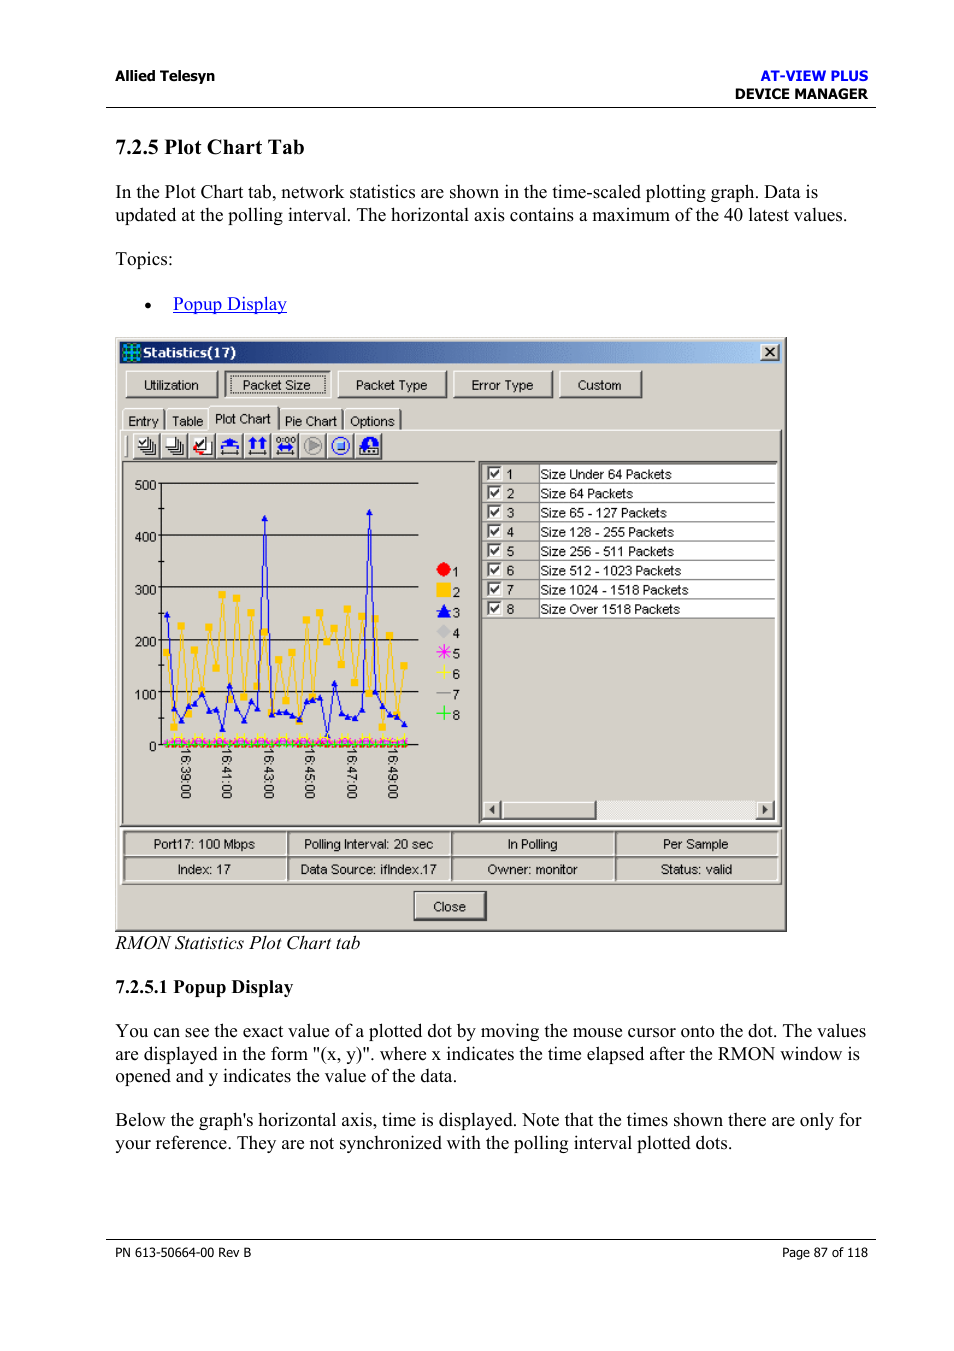Click the magenta star legend marker 5

coord(443,652)
